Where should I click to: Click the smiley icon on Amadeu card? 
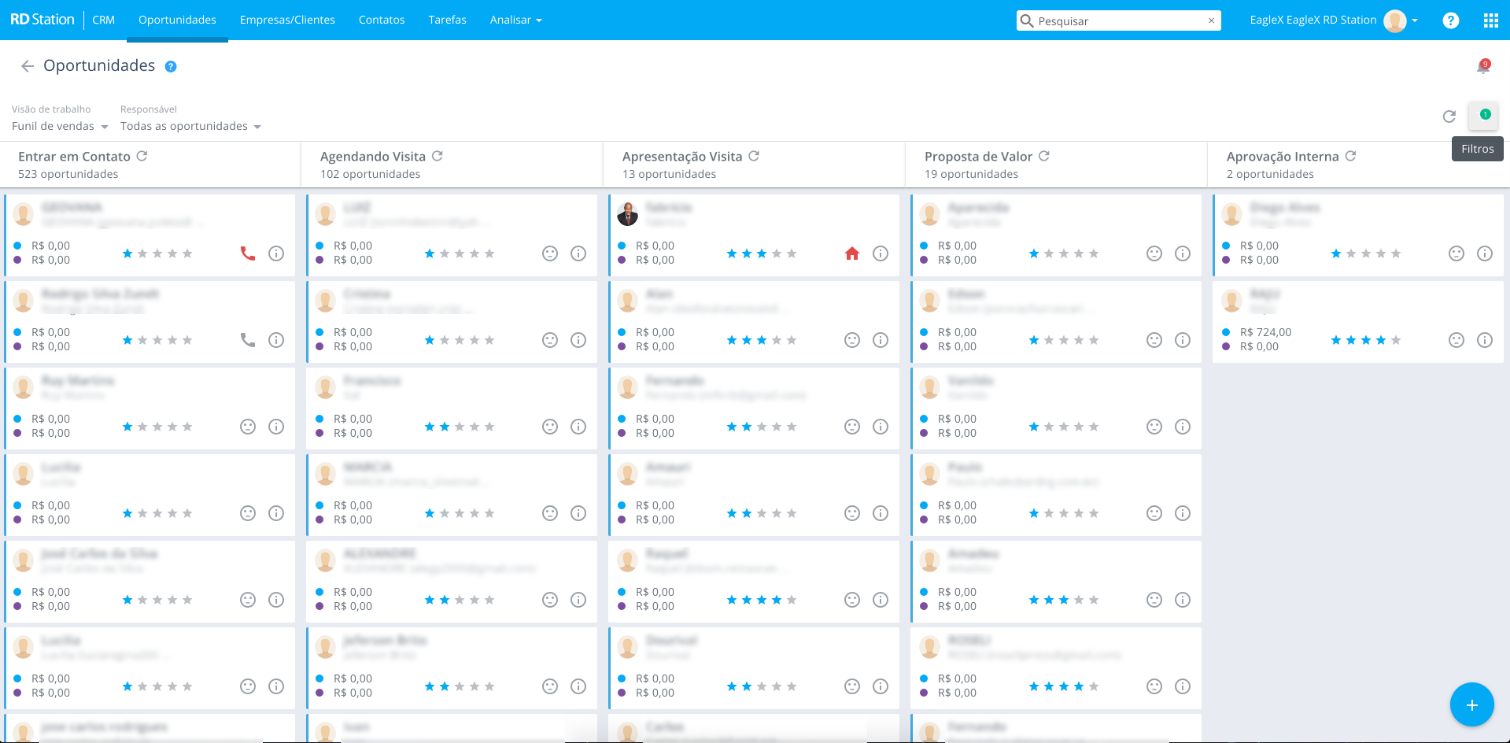[x=1154, y=600]
